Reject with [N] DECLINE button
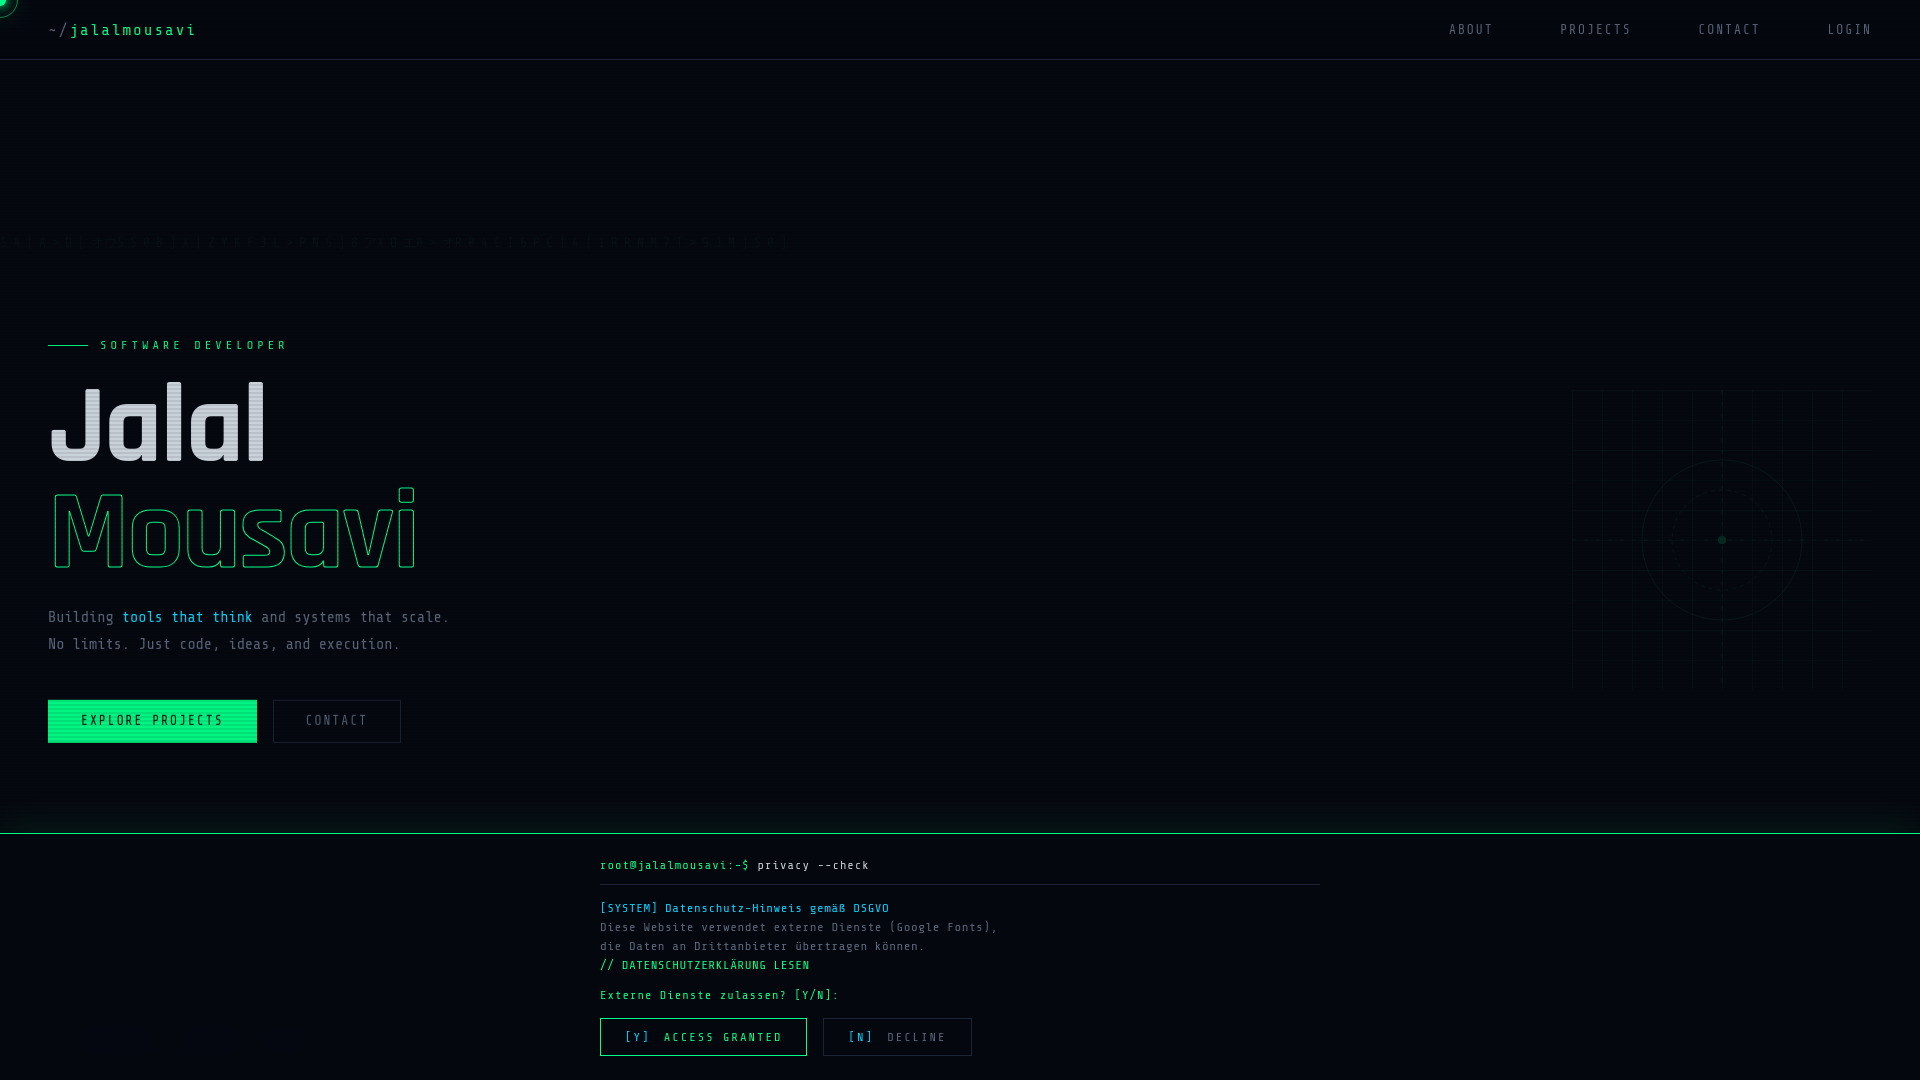 (x=897, y=1037)
